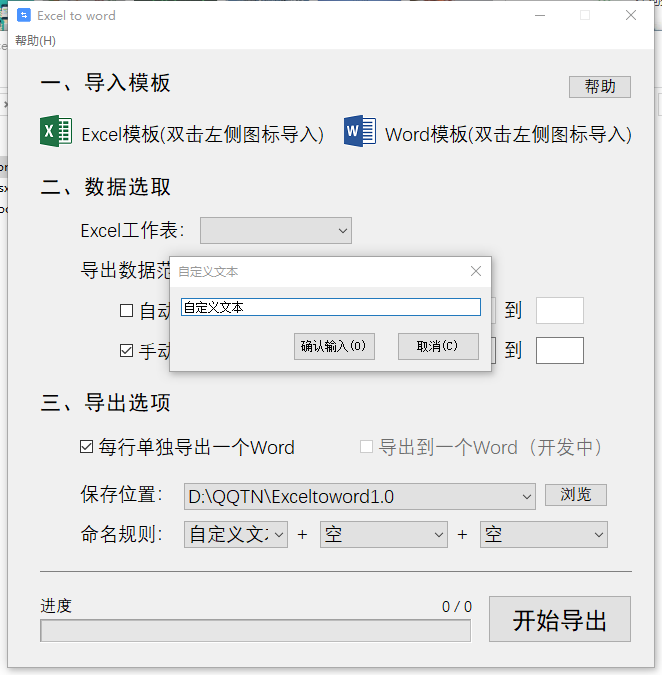Screen dimensions: 662x675
Task: Click the Excel template import icon
Action: [x=56, y=131]
